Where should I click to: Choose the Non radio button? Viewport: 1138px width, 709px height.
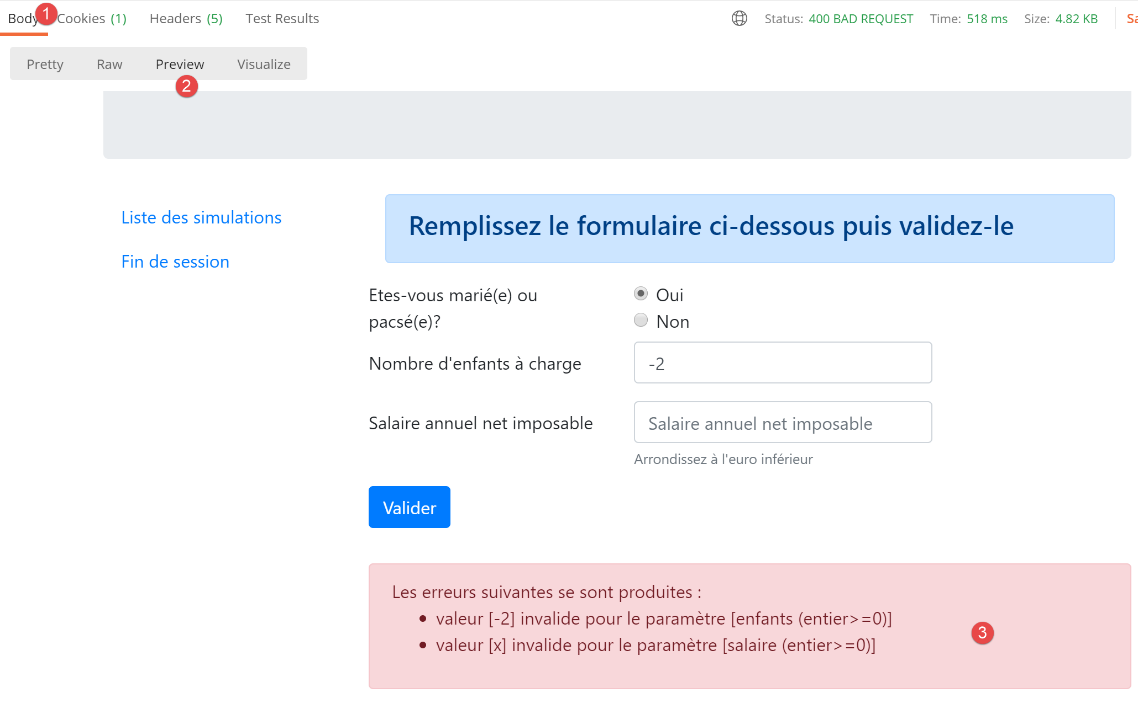pyautogui.click(x=641, y=321)
